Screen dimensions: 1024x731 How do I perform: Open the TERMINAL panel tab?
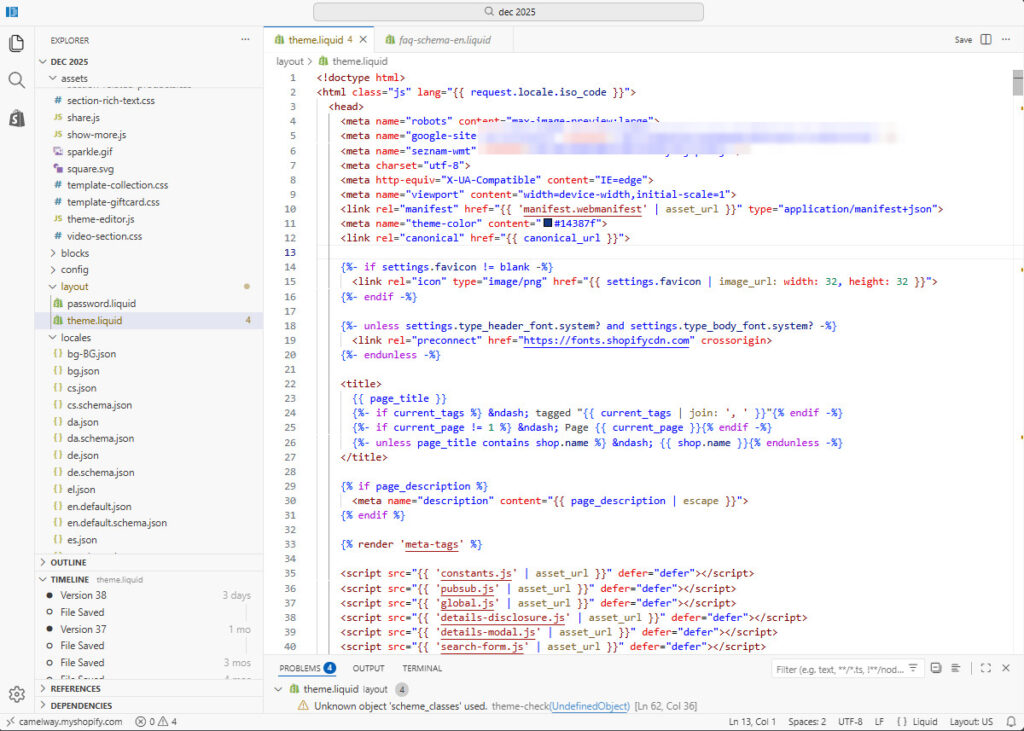pyautogui.click(x=422, y=668)
